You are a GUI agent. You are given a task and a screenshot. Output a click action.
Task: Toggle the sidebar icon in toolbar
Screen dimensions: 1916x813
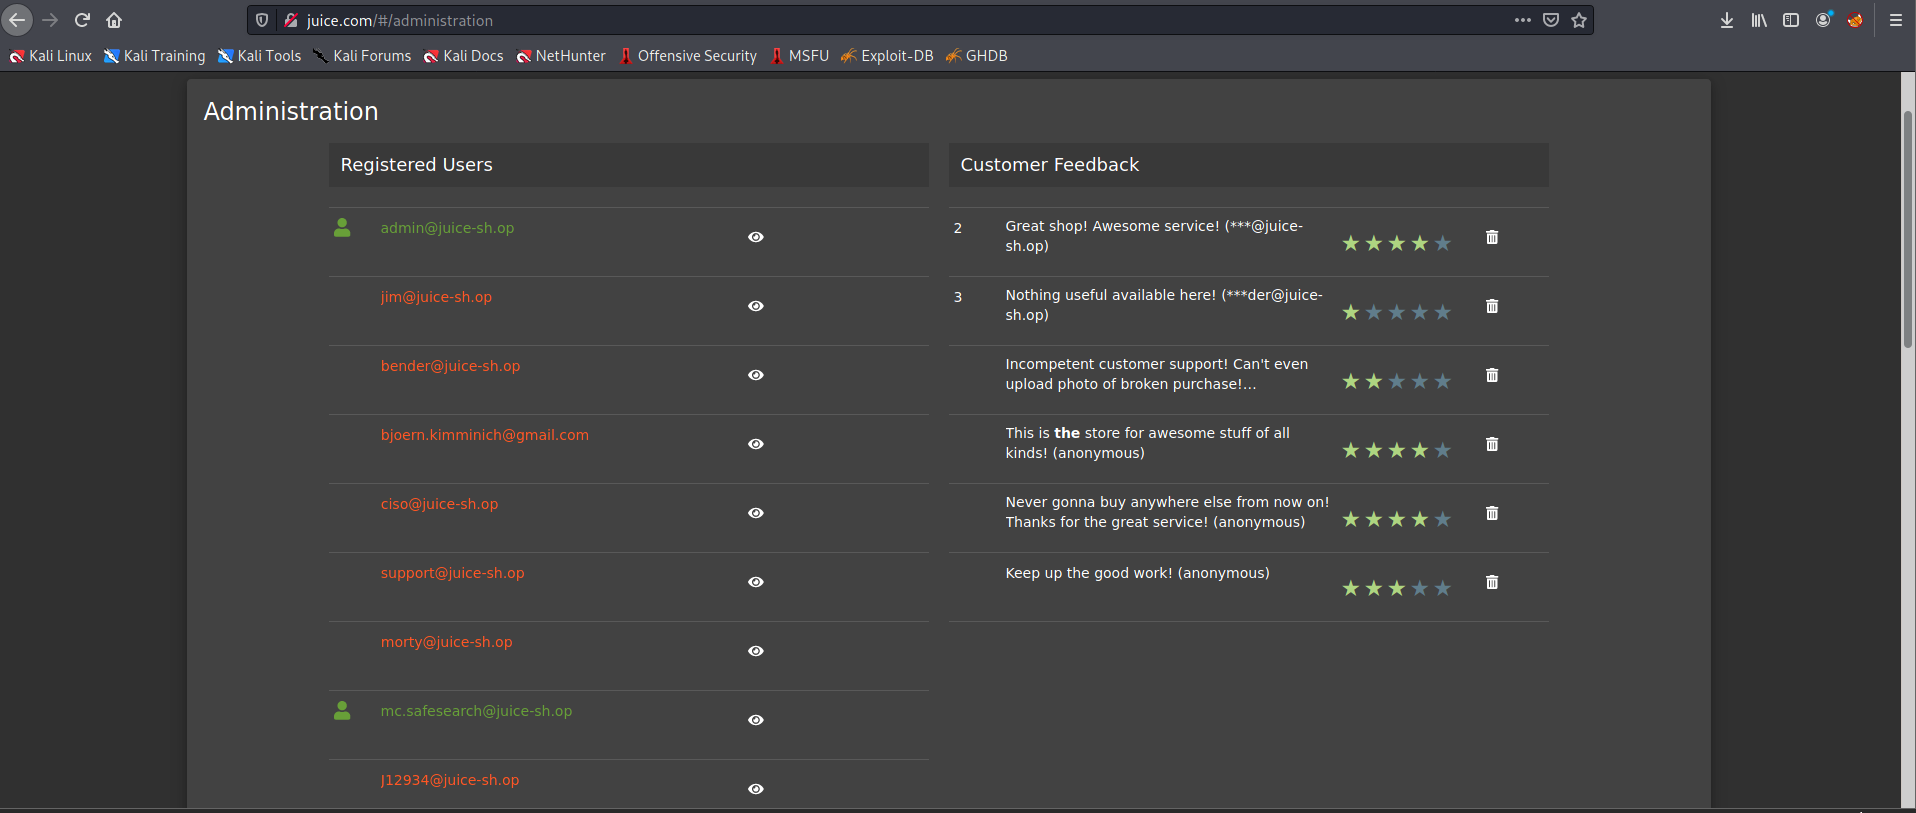coord(1791,20)
